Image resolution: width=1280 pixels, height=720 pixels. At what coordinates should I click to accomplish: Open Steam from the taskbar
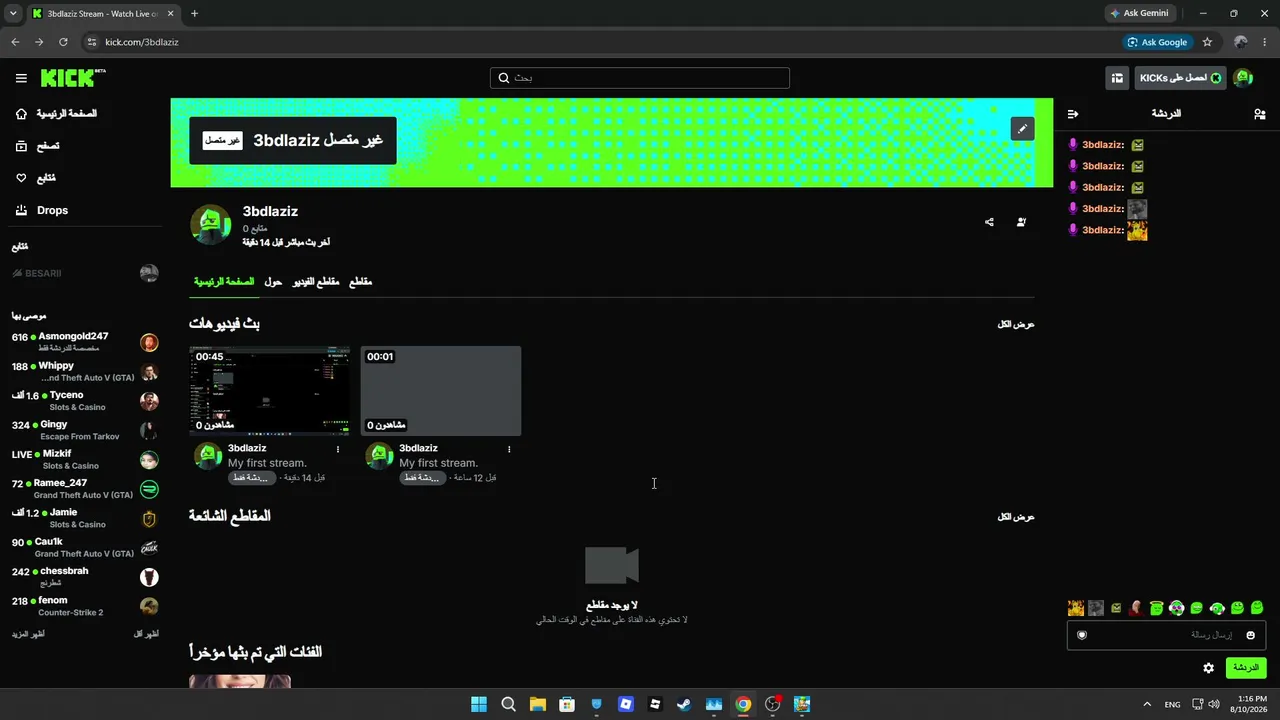coord(684,704)
